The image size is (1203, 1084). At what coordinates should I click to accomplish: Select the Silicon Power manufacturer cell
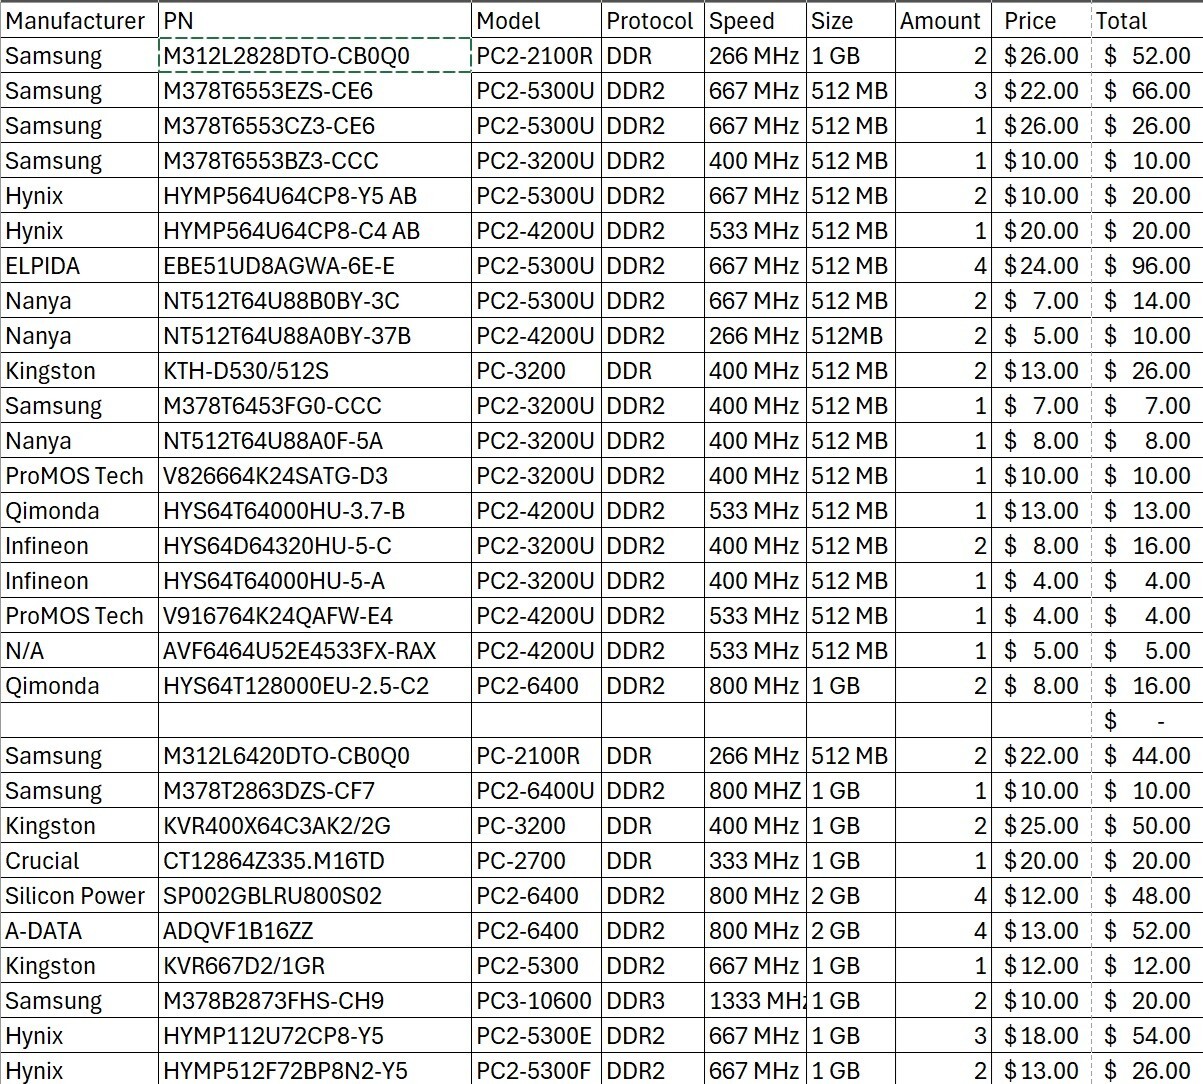(x=80, y=896)
